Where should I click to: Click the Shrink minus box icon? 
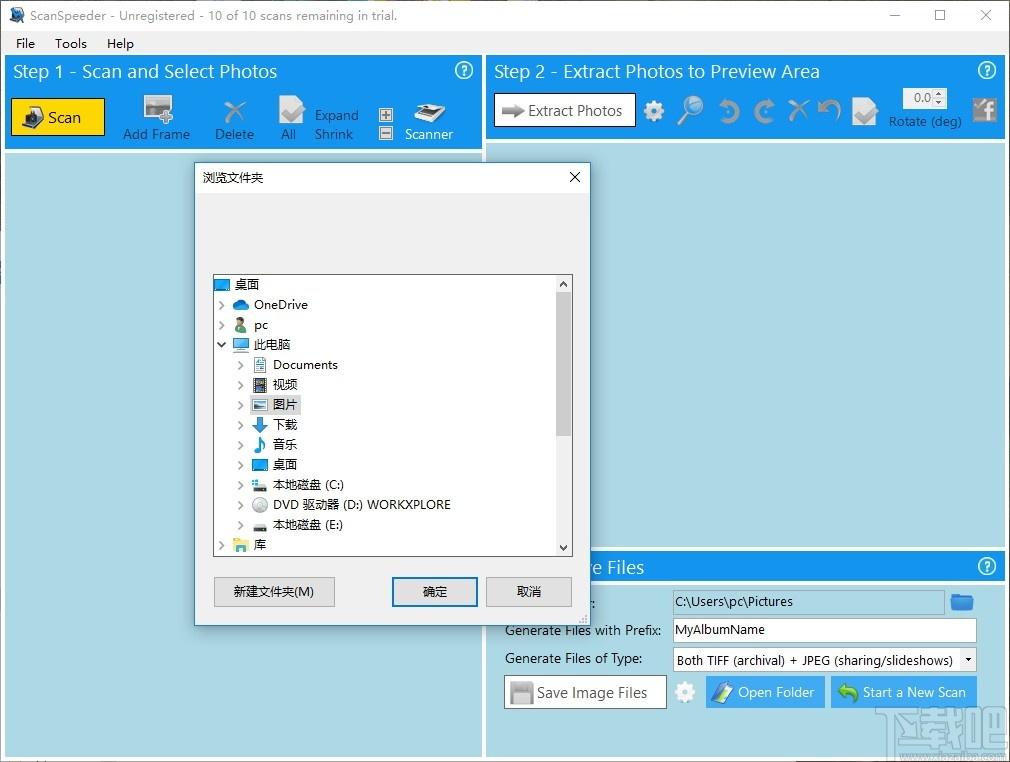[x=386, y=133]
